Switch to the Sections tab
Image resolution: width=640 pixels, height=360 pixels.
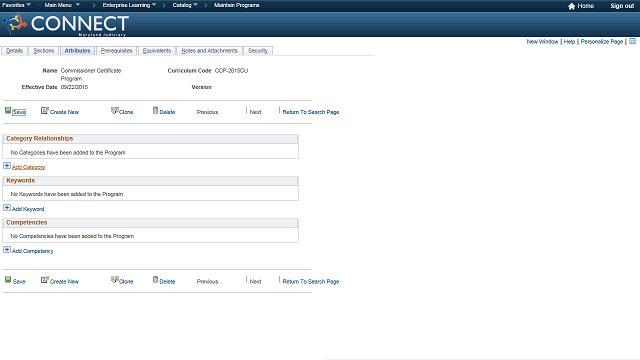pos(43,51)
